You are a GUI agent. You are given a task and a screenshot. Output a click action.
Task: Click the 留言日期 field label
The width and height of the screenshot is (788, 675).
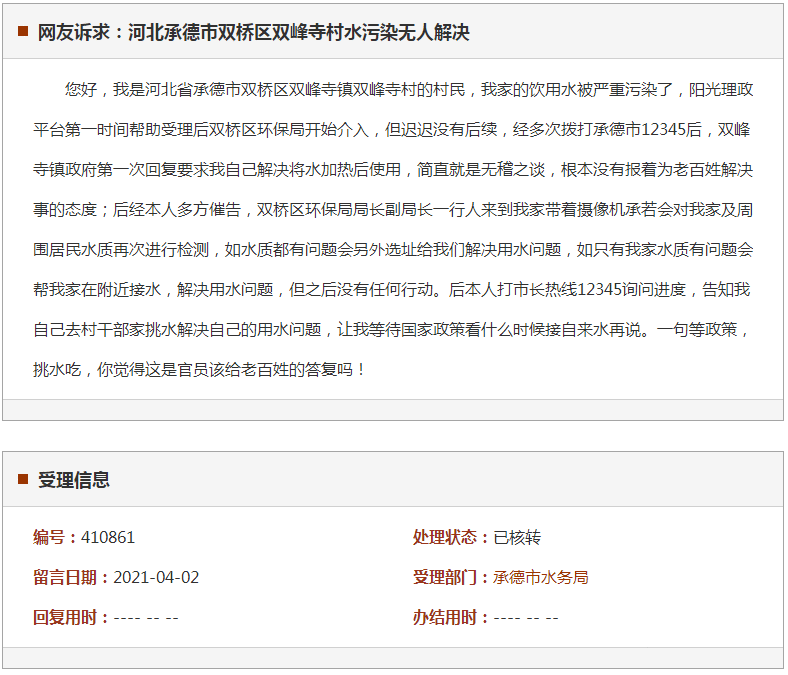click(72, 577)
